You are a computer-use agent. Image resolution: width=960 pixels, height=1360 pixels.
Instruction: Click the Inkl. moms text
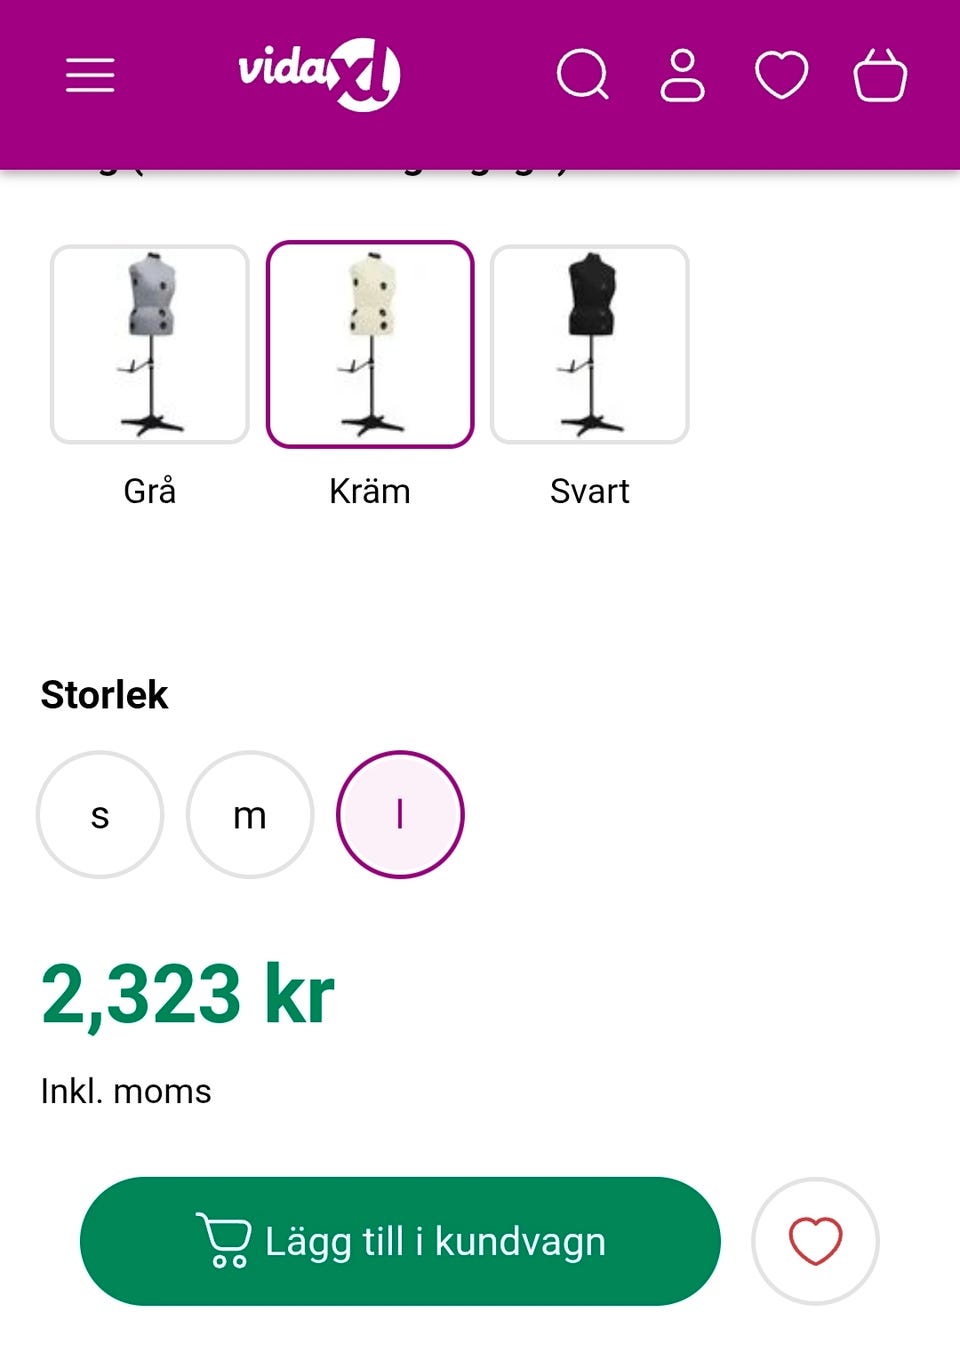pos(126,1091)
